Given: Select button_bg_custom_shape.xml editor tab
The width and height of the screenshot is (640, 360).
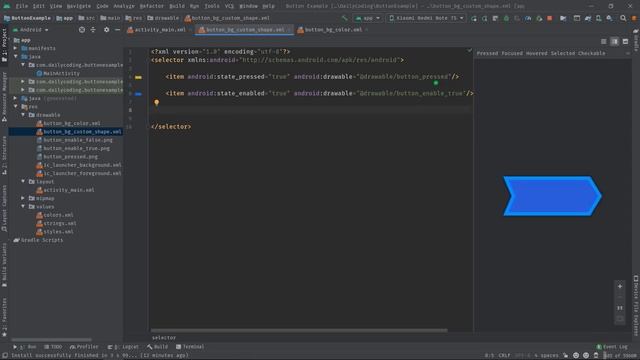Looking at the screenshot, I should coord(244,30).
